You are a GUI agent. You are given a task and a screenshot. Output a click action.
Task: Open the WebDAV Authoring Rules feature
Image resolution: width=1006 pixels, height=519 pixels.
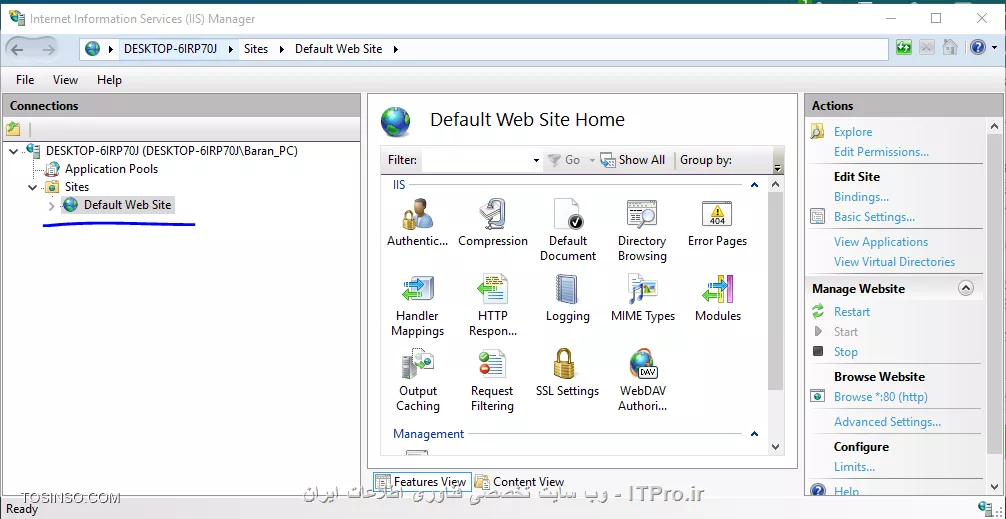pyautogui.click(x=643, y=380)
